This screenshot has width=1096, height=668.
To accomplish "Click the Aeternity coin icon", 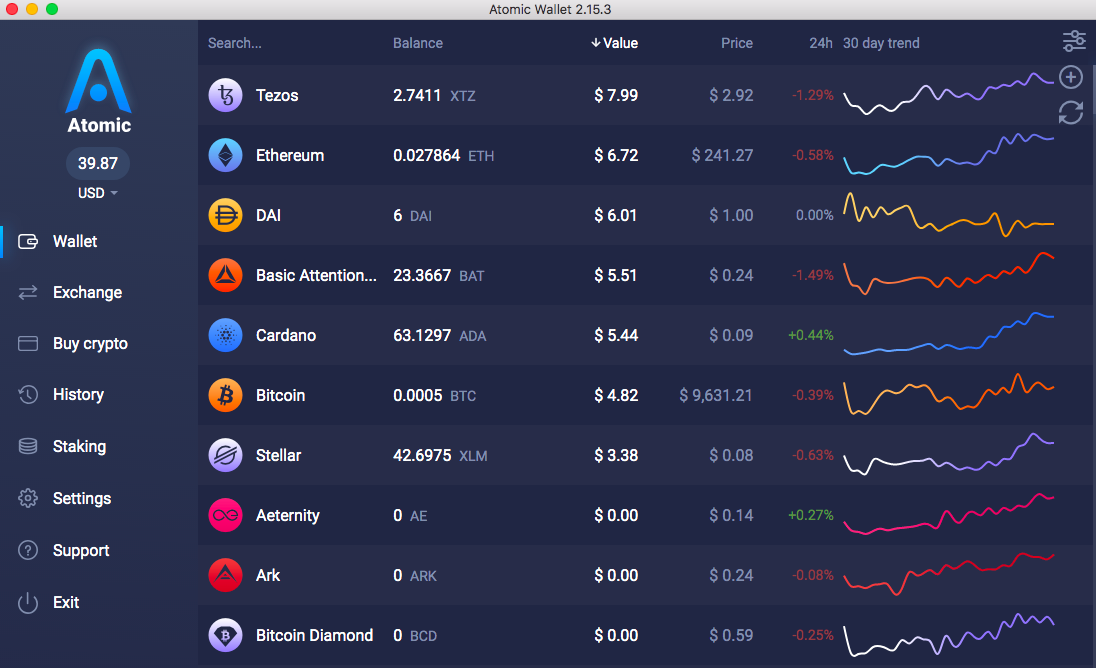I will point(225,516).
